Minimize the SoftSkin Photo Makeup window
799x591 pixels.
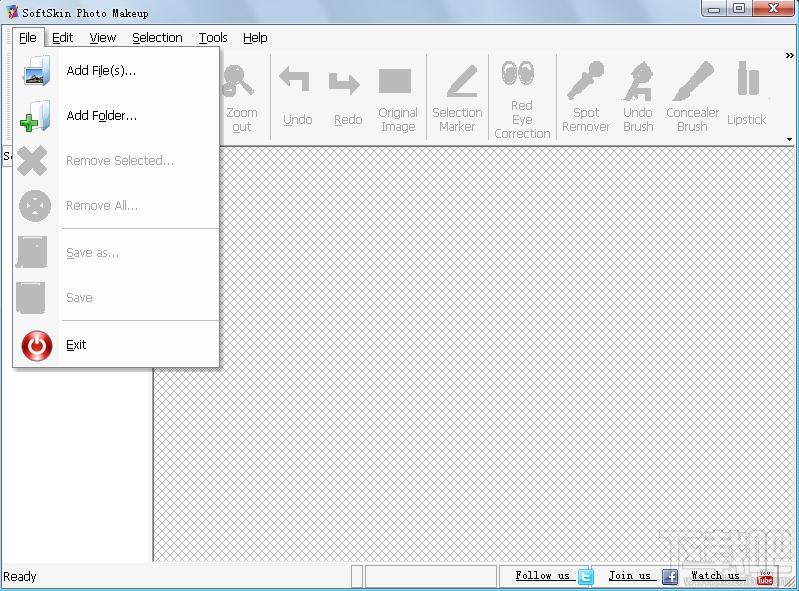pos(714,9)
